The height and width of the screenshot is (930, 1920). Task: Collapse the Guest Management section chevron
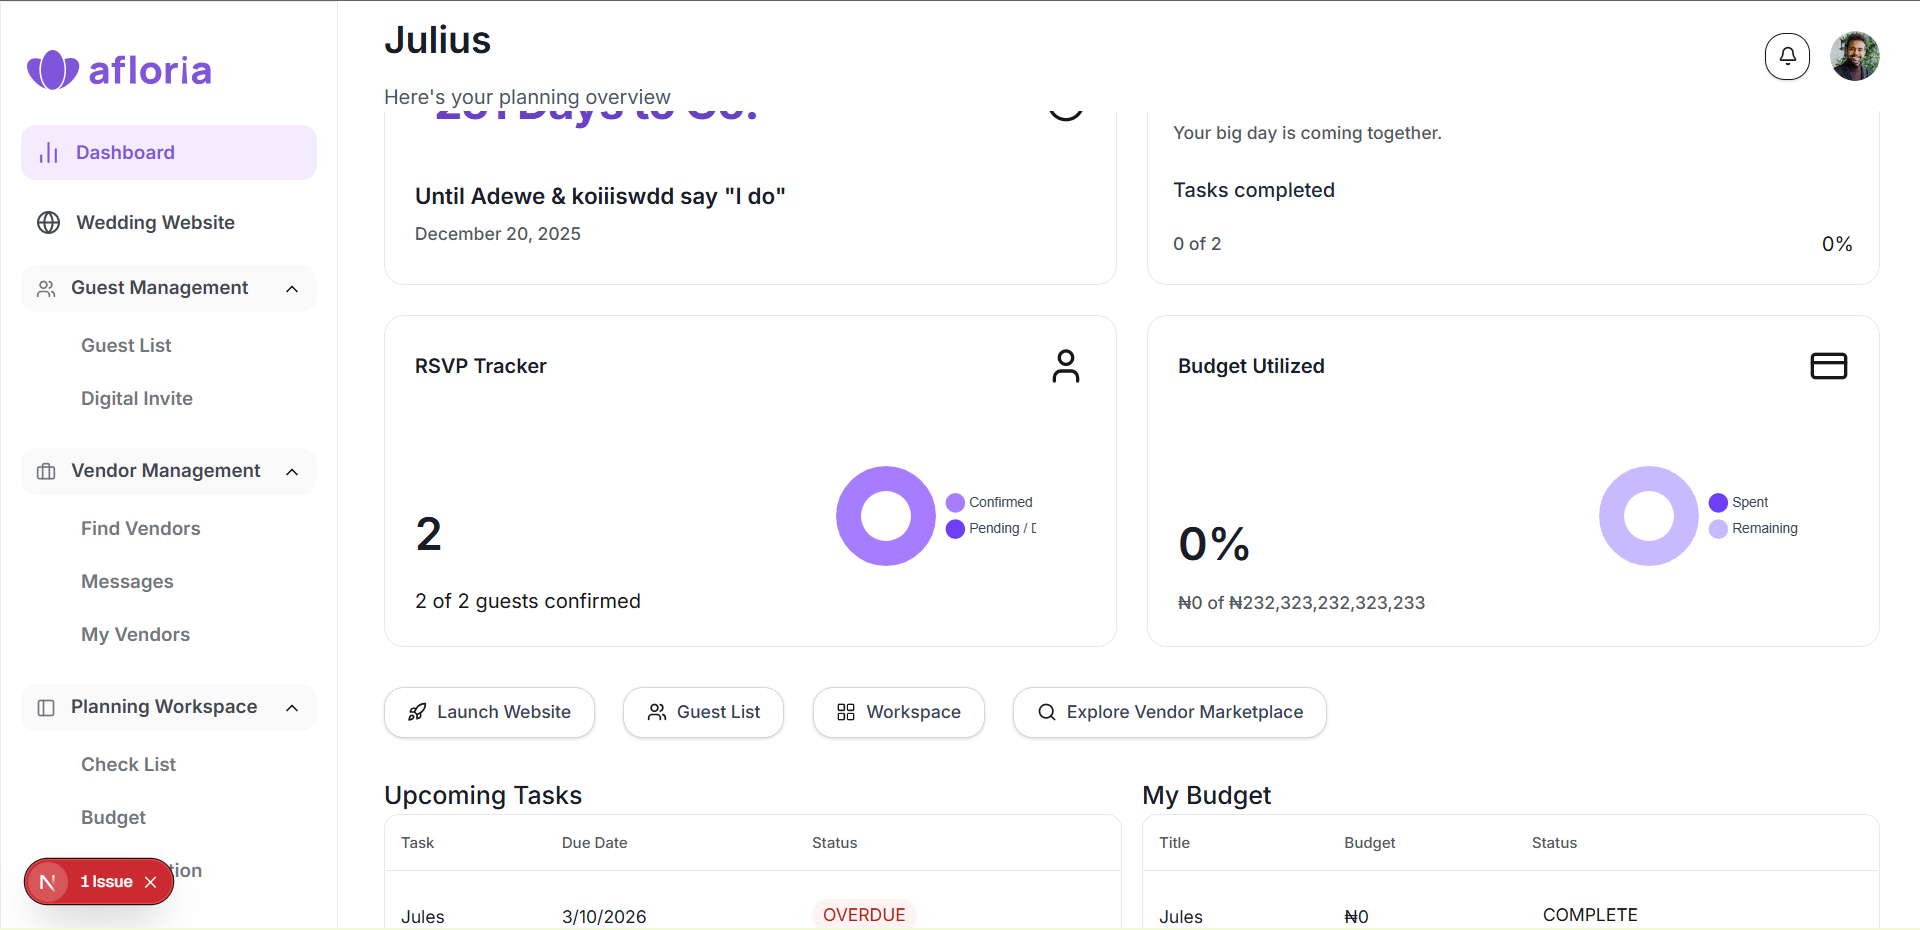coord(292,289)
